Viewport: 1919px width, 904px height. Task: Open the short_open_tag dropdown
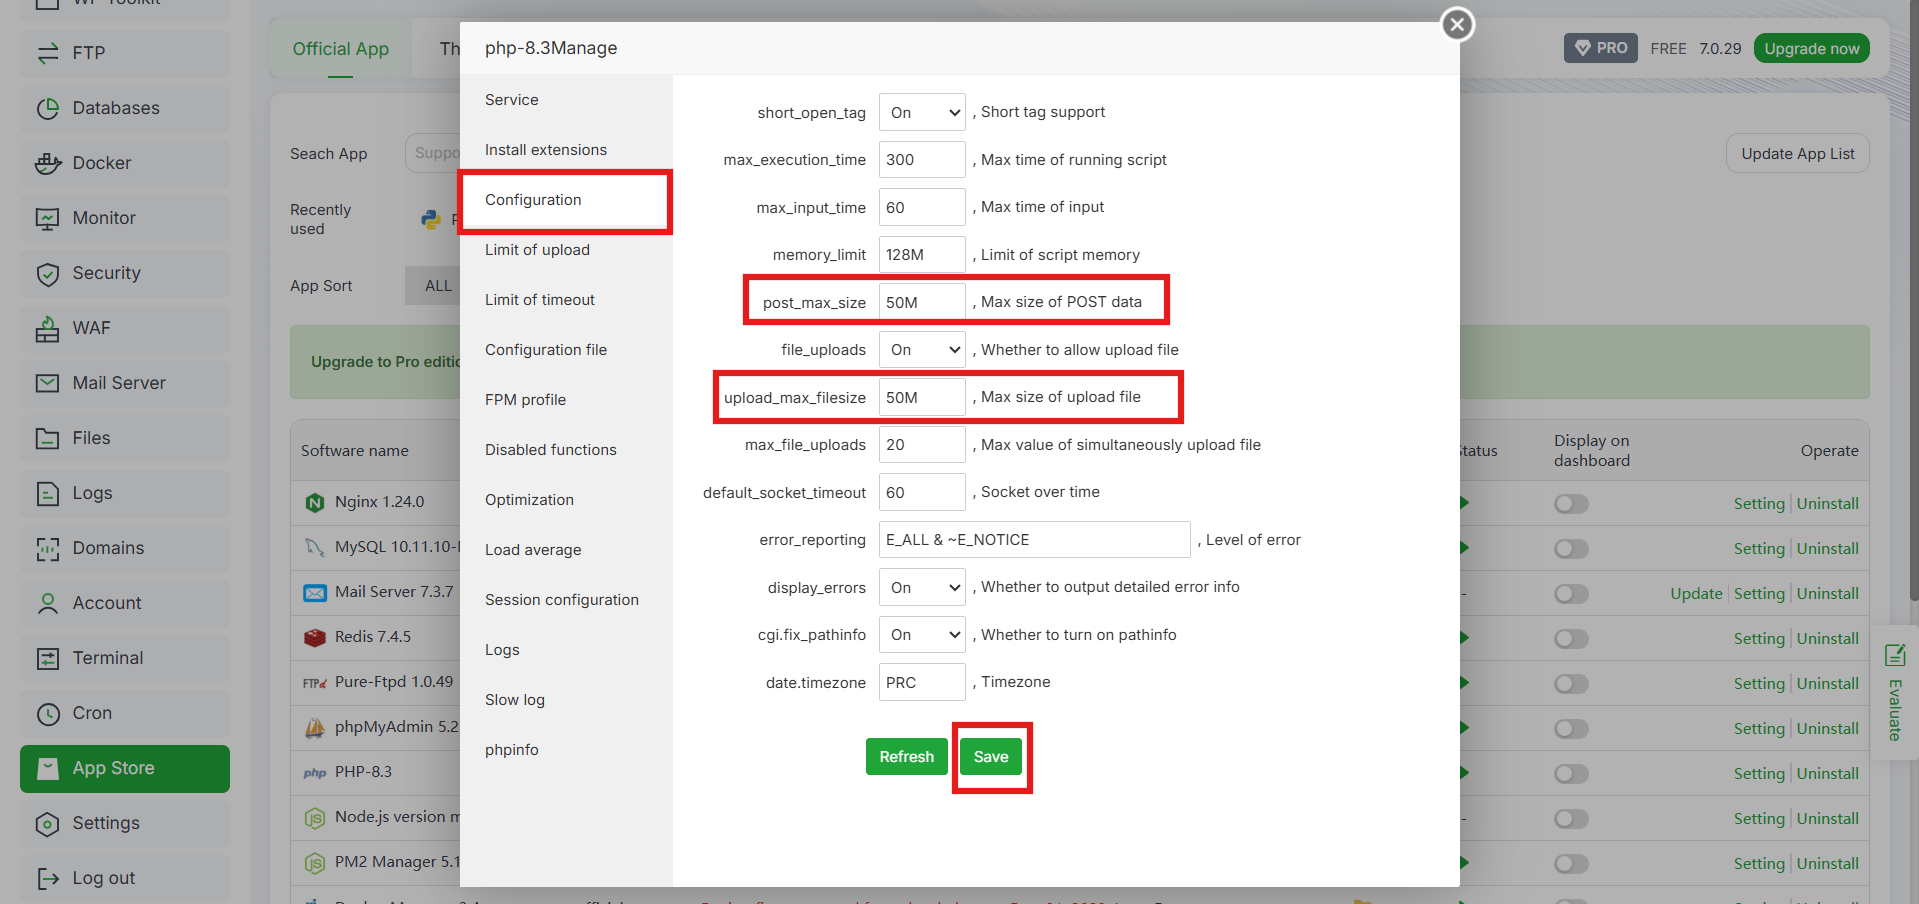coord(922,112)
